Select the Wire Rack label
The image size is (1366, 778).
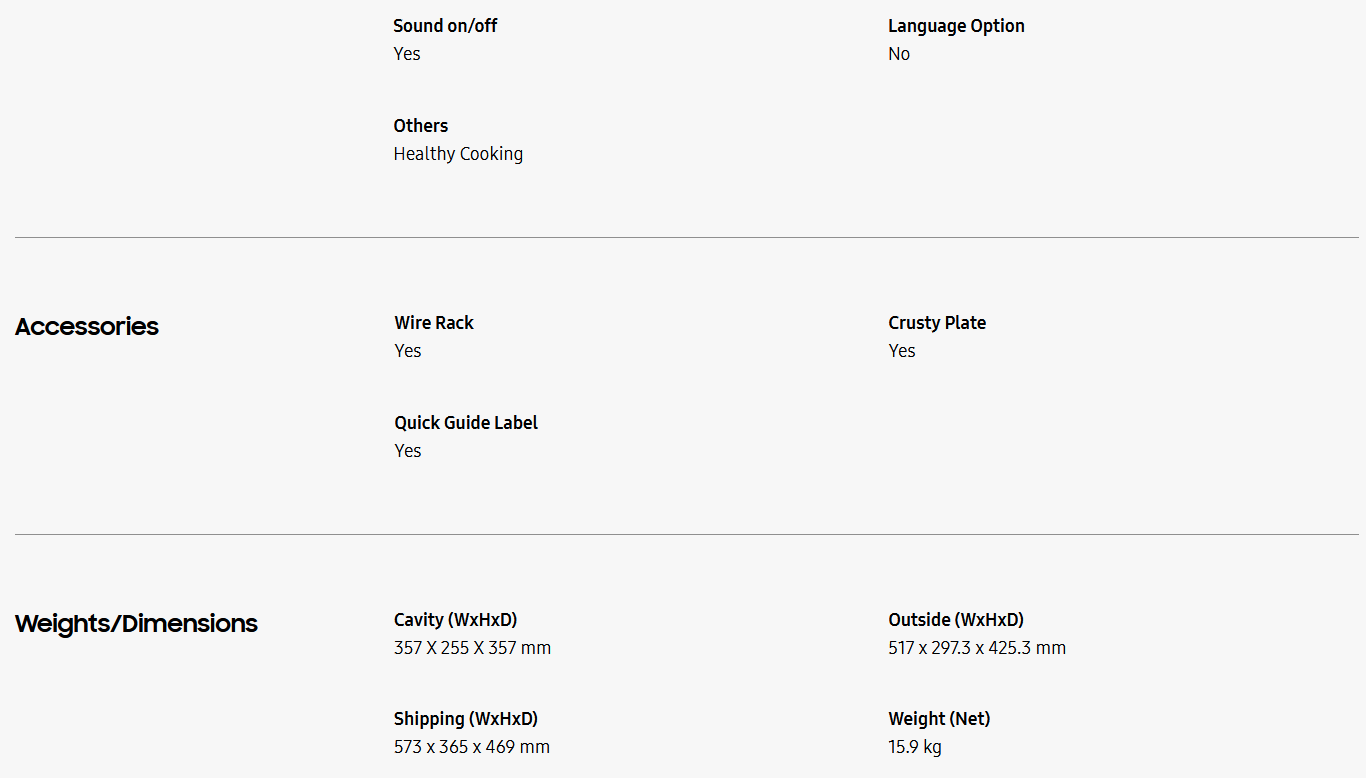pos(434,323)
